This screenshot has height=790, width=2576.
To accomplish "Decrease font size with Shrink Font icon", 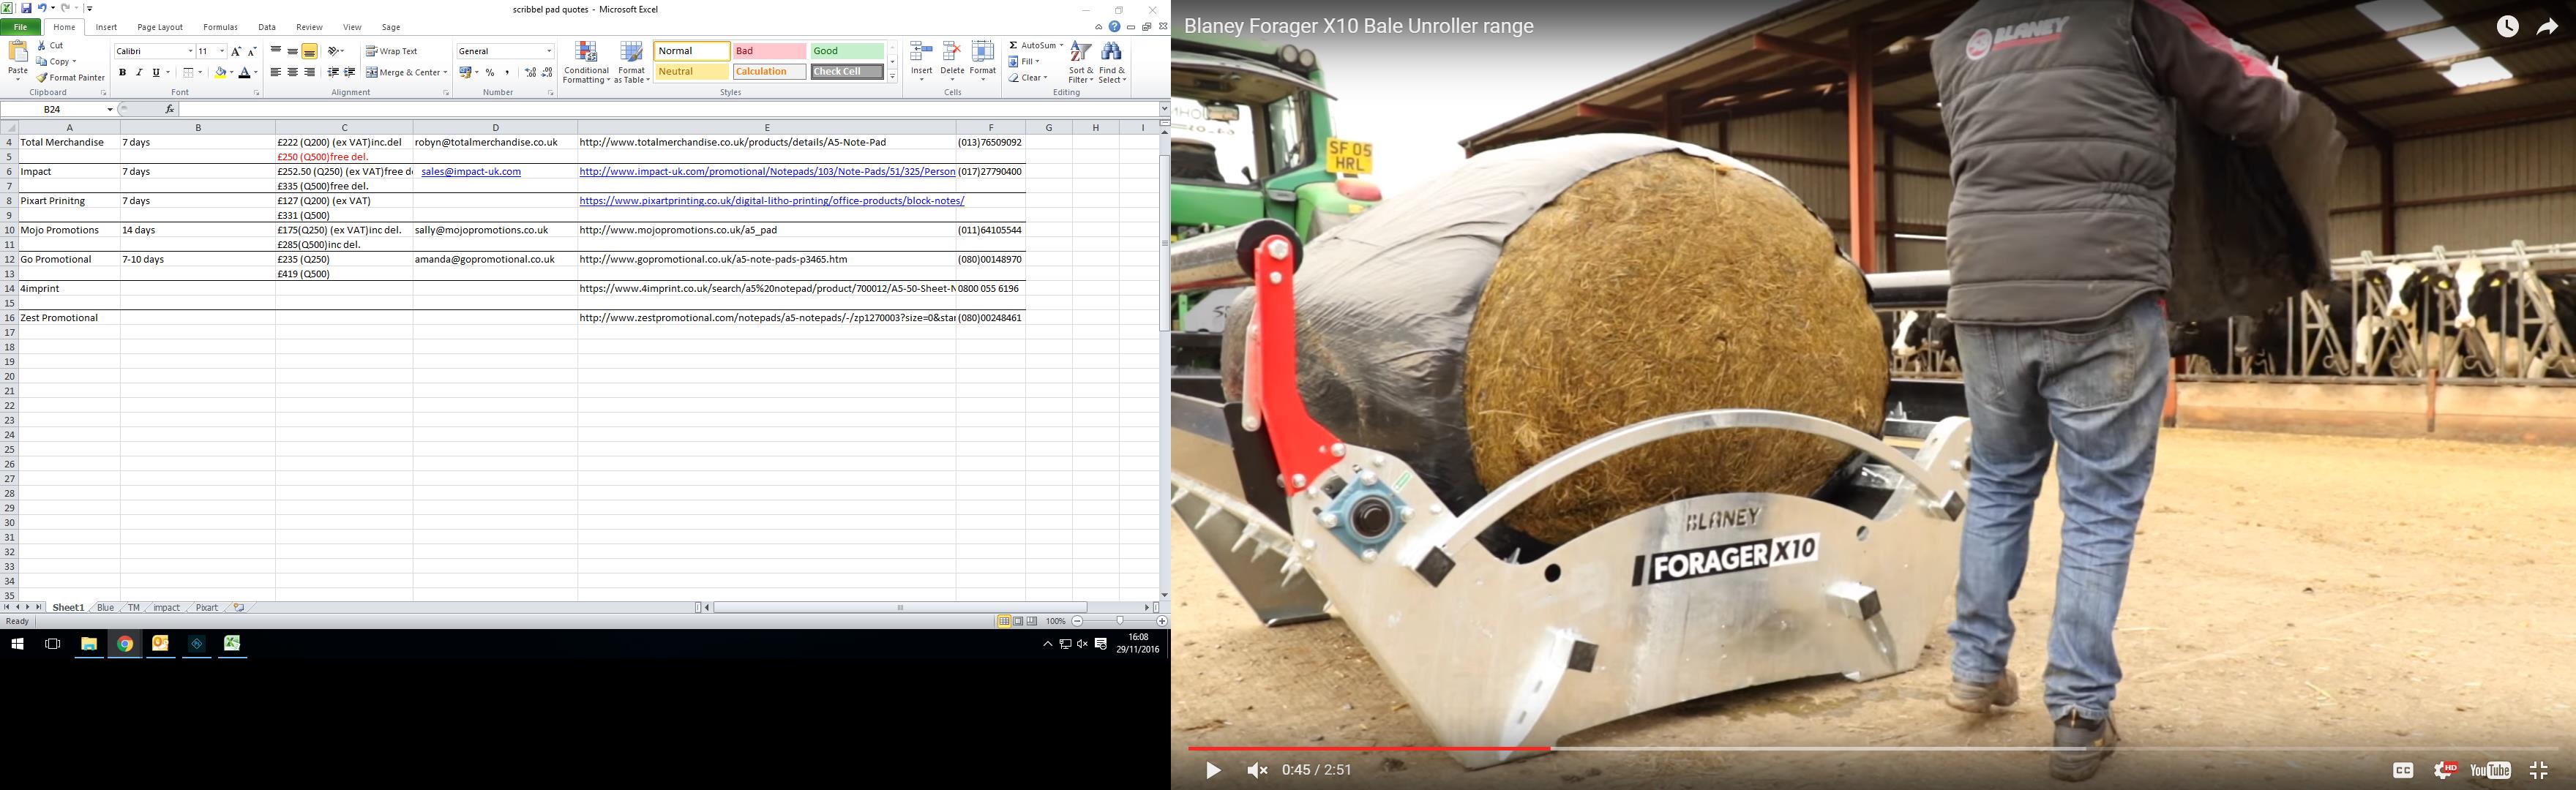I will pyautogui.click(x=252, y=51).
